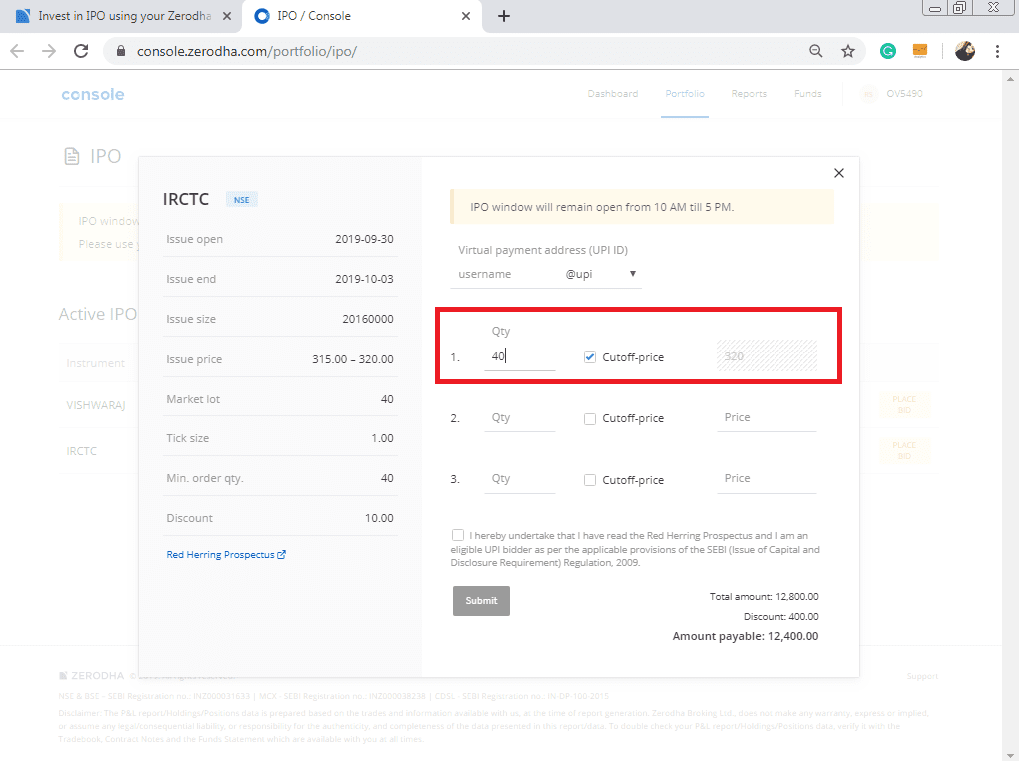Click the console logo
The height and width of the screenshot is (761, 1021).
coord(92,94)
